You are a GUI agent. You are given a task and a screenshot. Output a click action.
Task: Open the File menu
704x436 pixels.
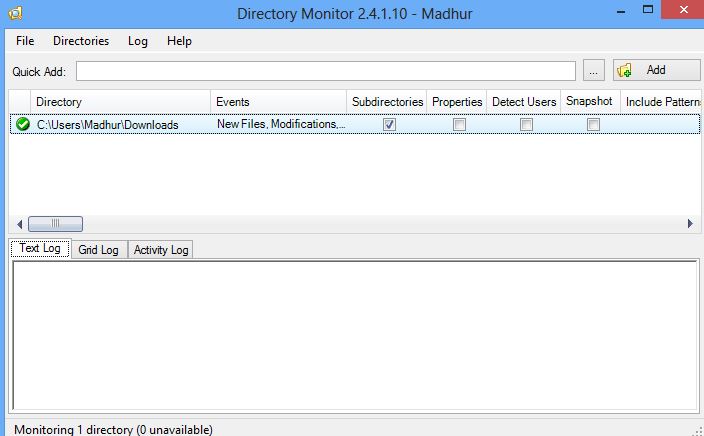tap(25, 41)
